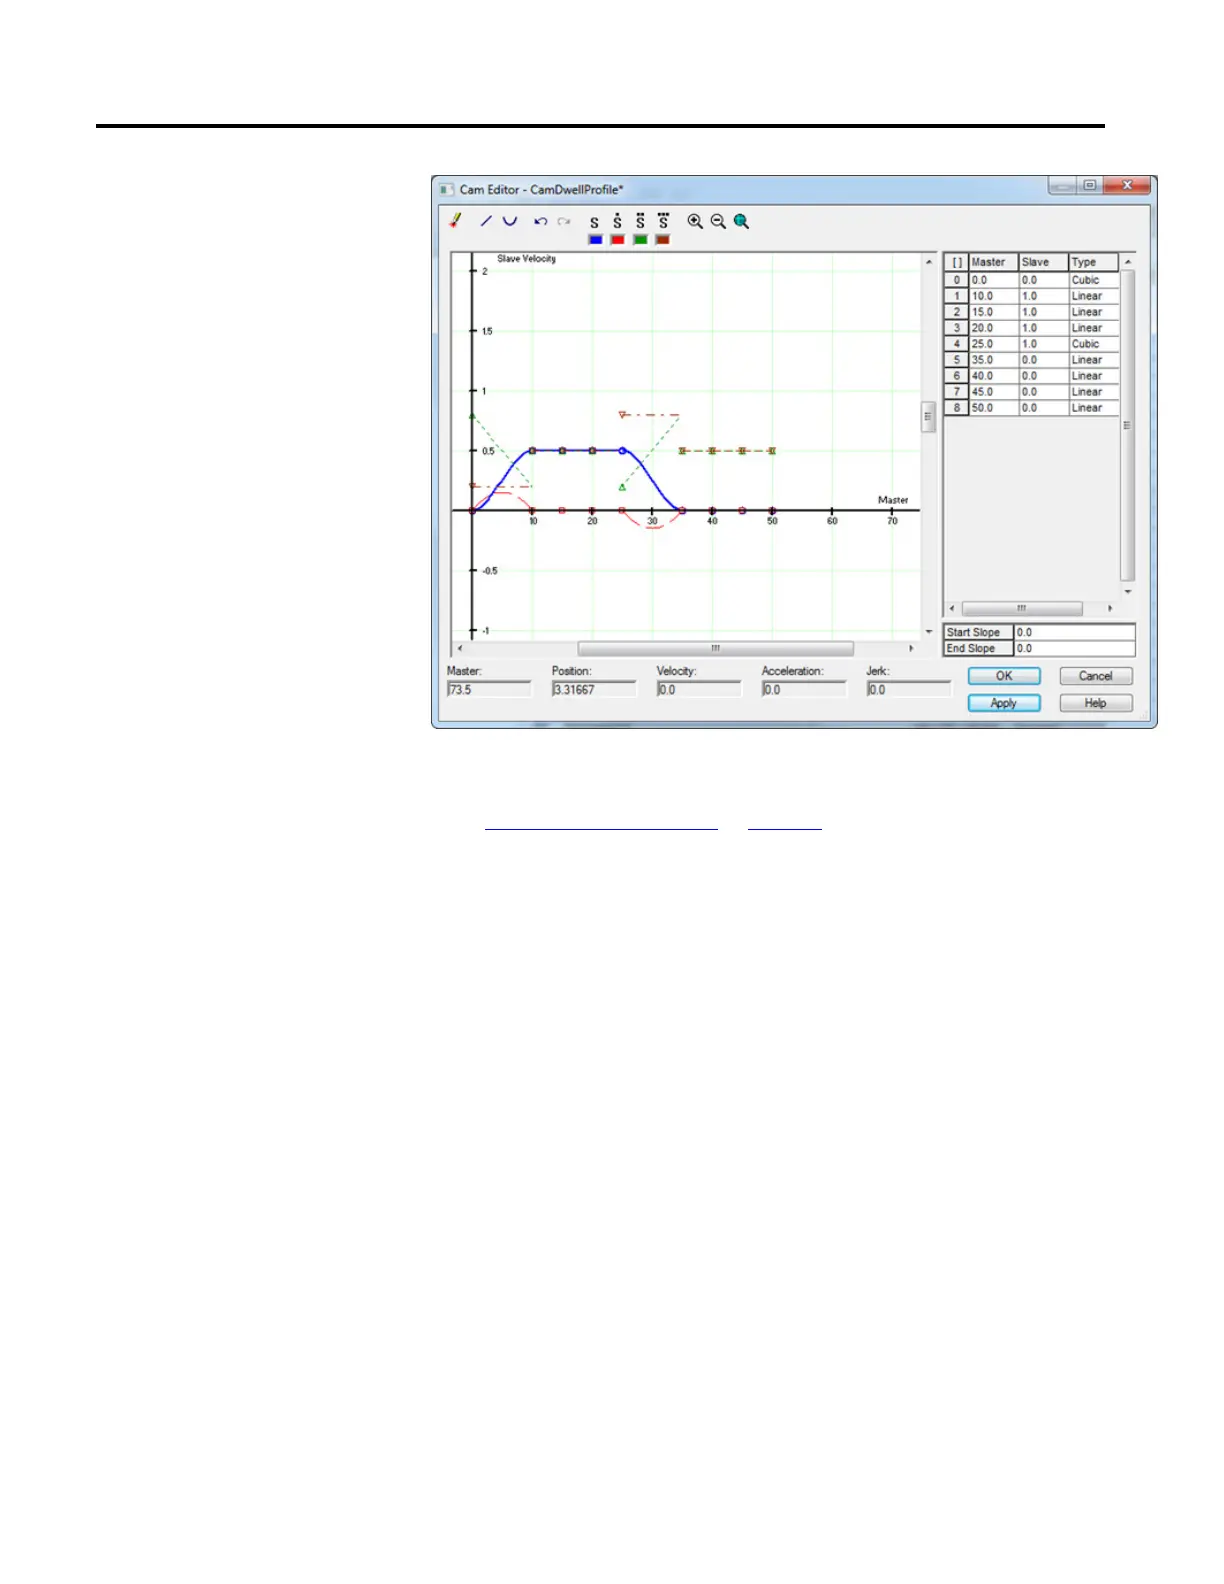Screen dimensions: 1224x1584
Task: Click the cam point at master 10 on blue curve
Action: (532, 451)
